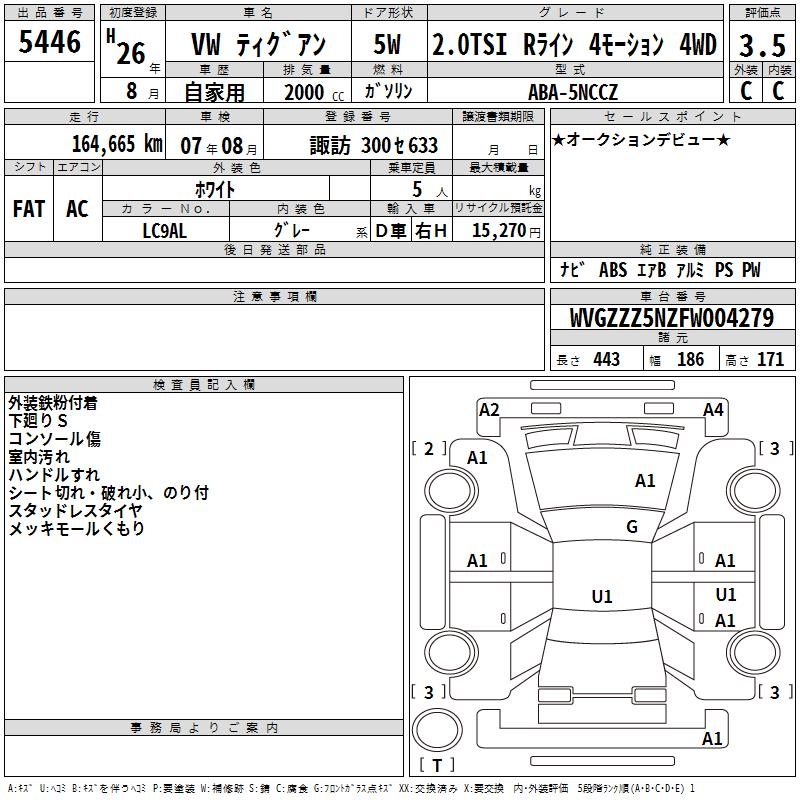Click the lot number 5446
This screenshot has height=800, width=800.
[x=49, y=42]
